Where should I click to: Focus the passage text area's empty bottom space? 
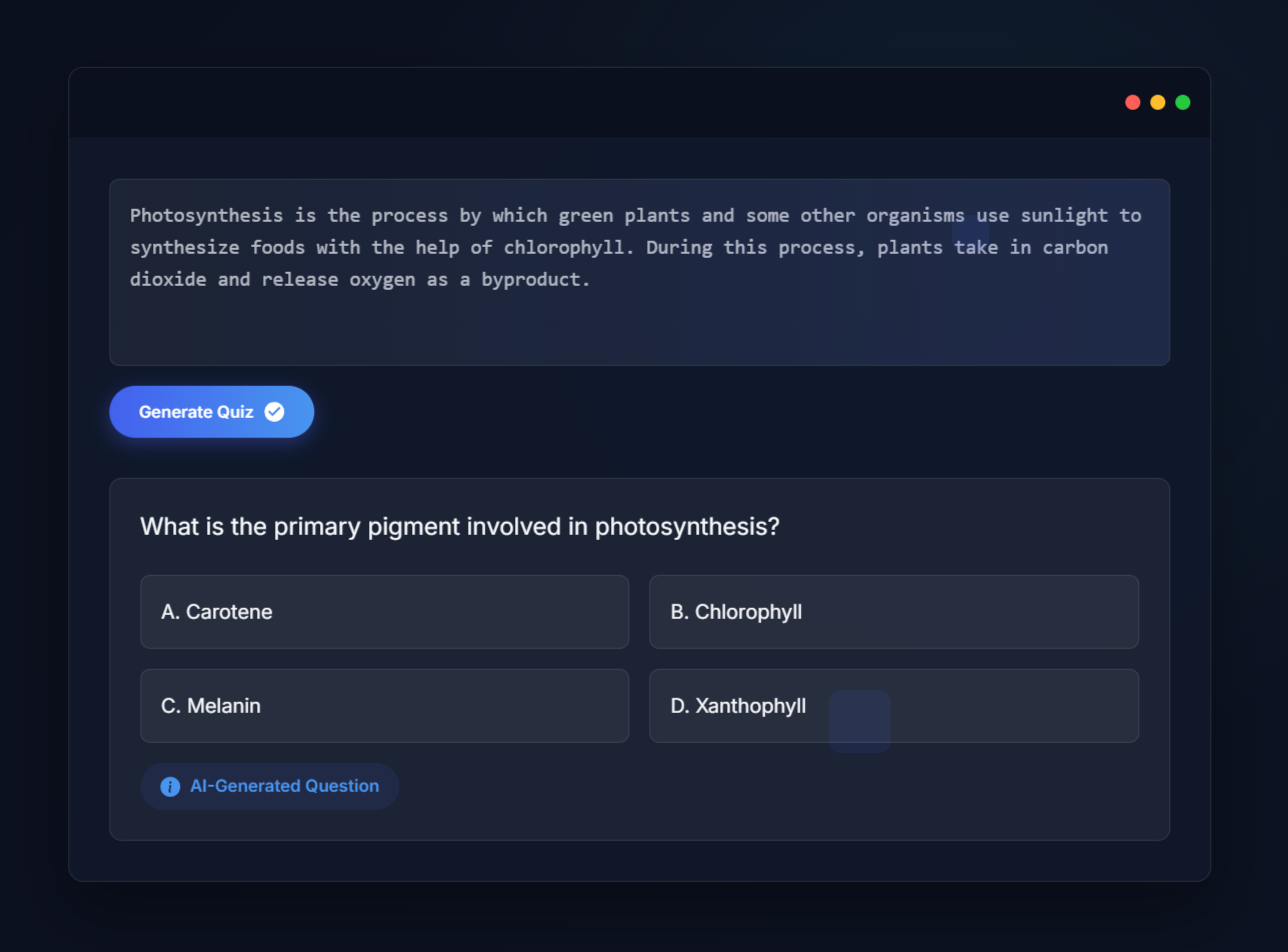coord(639,330)
